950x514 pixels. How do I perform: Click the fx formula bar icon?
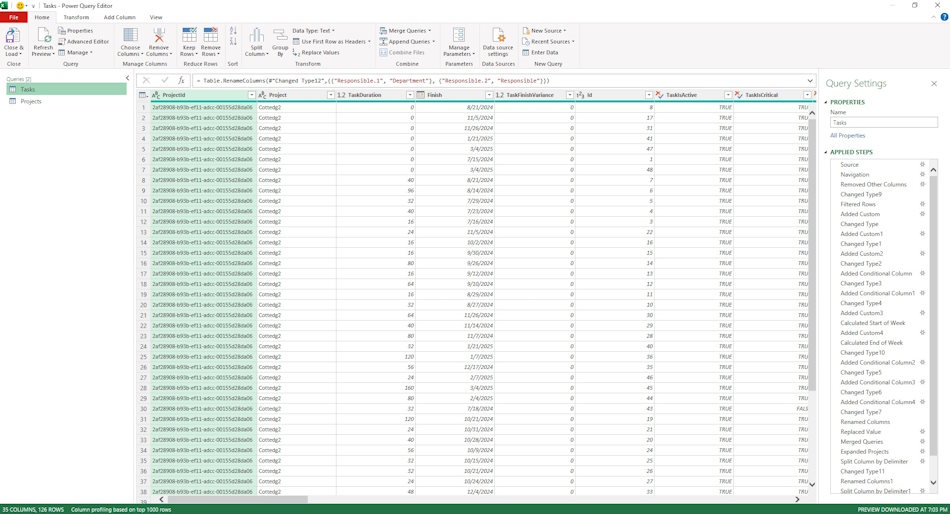181,80
